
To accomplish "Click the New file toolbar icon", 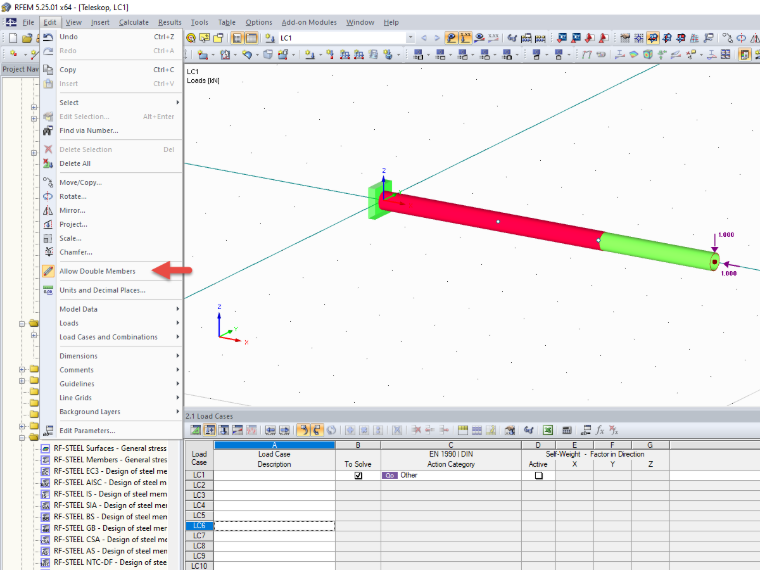I will (13, 38).
